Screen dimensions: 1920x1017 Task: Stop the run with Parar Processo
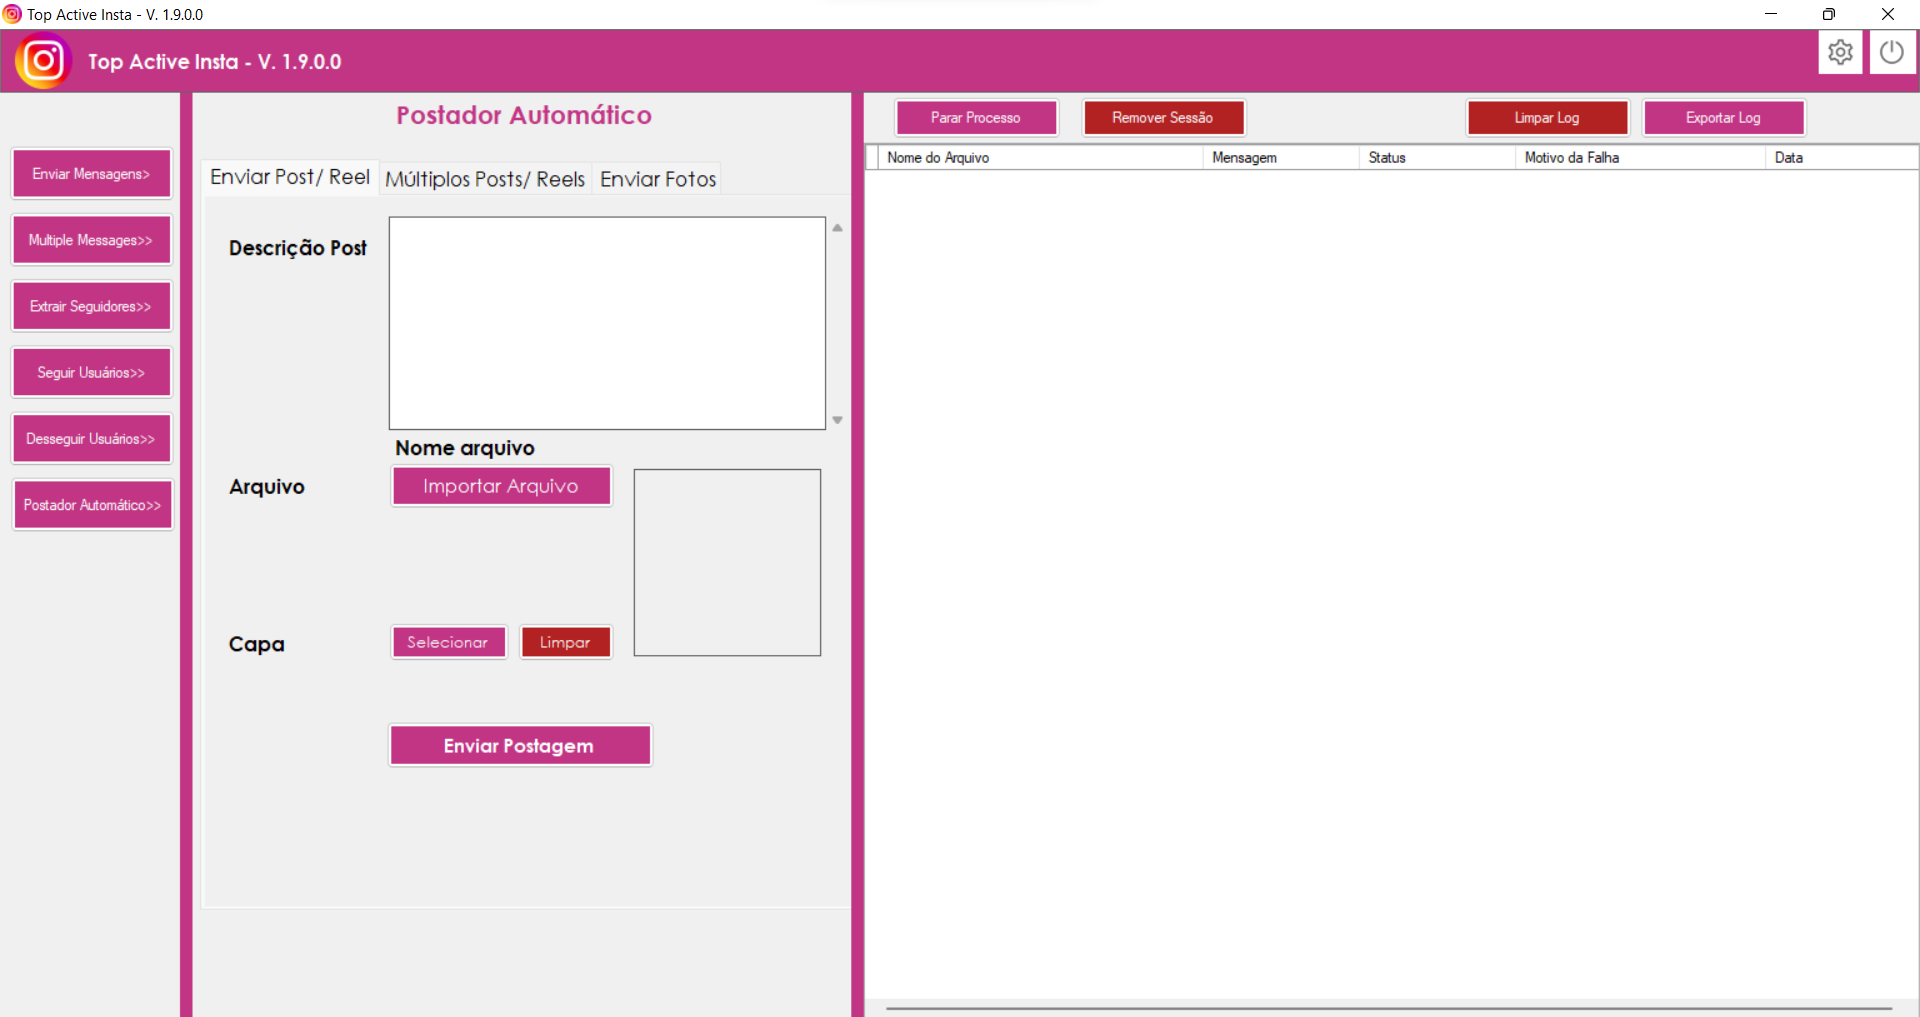975,118
